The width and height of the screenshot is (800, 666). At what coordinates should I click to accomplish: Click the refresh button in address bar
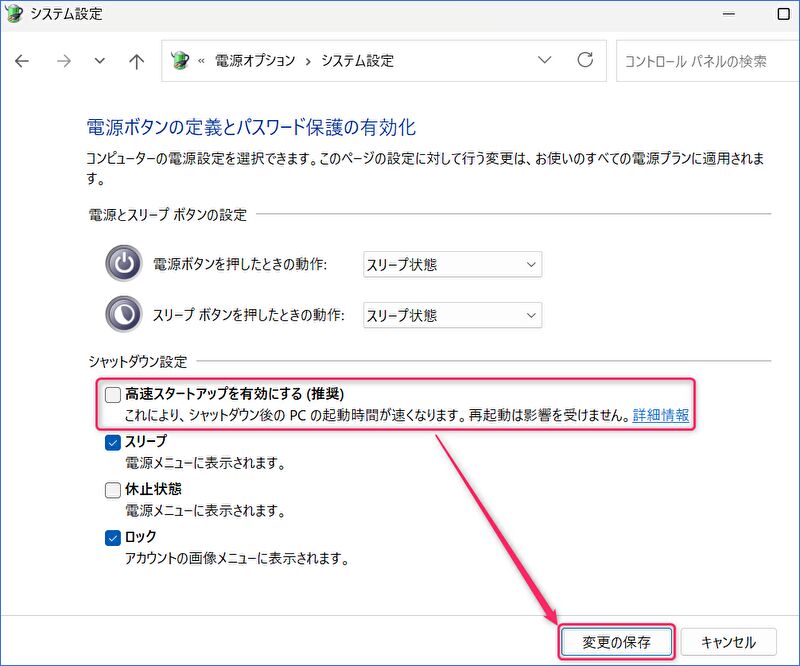coord(585,60)
